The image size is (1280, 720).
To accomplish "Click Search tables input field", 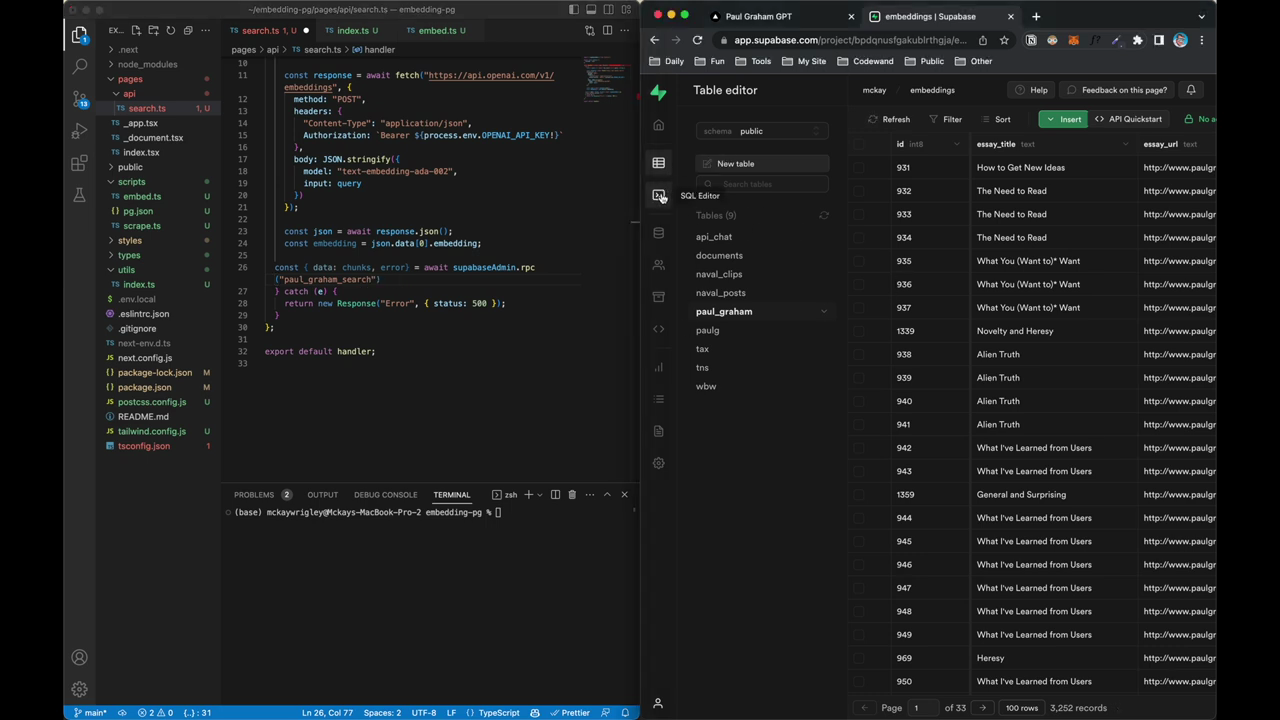I will click(762, 184).
